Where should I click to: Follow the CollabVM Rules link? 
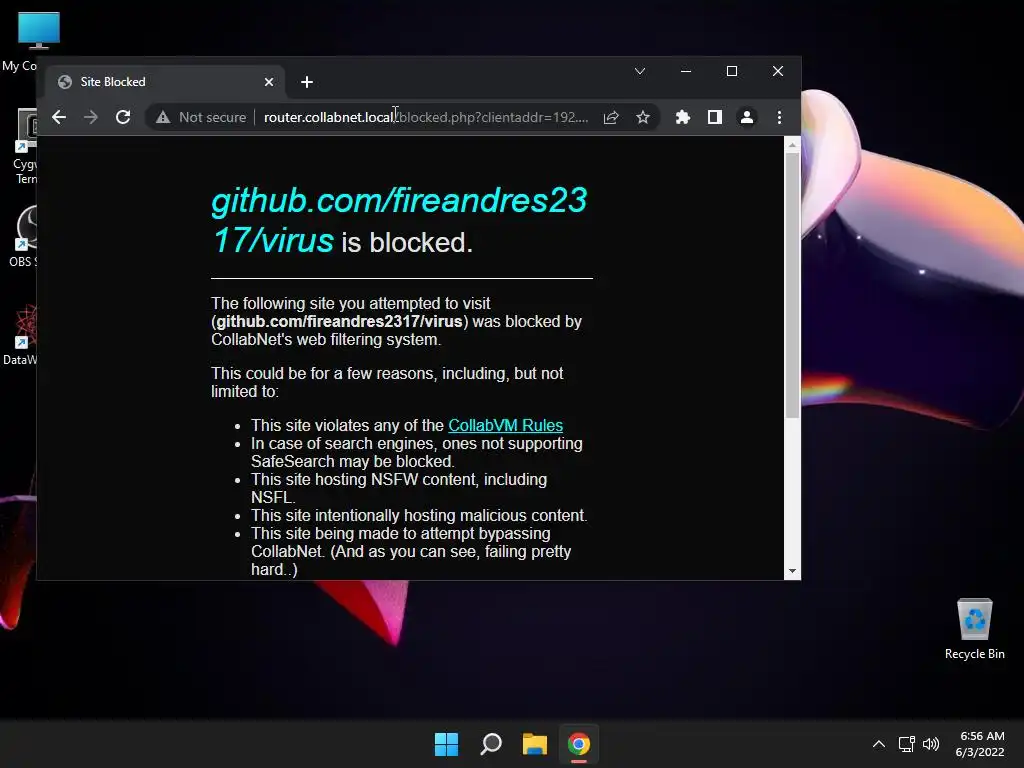click(505, 425)
